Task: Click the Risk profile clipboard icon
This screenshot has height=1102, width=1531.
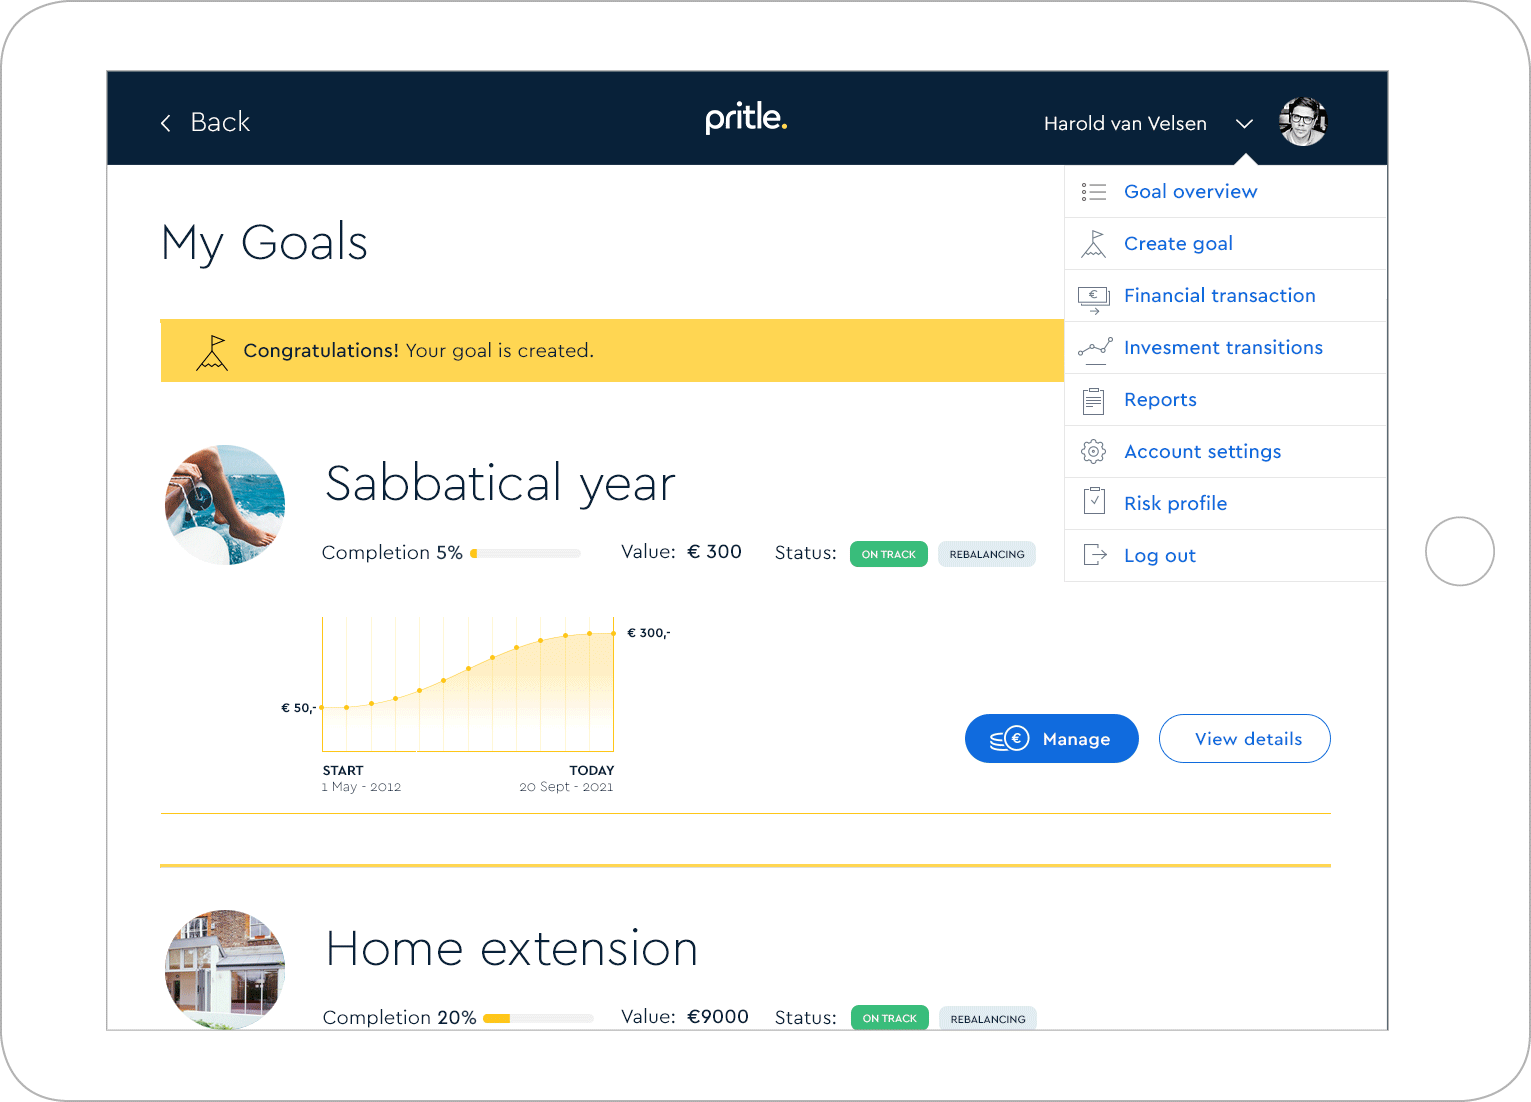Action: [1094, 501]
